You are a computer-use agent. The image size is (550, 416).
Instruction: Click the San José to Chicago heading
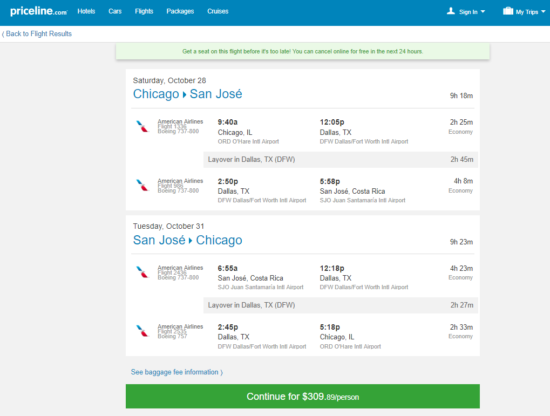(x=188, y=240)
